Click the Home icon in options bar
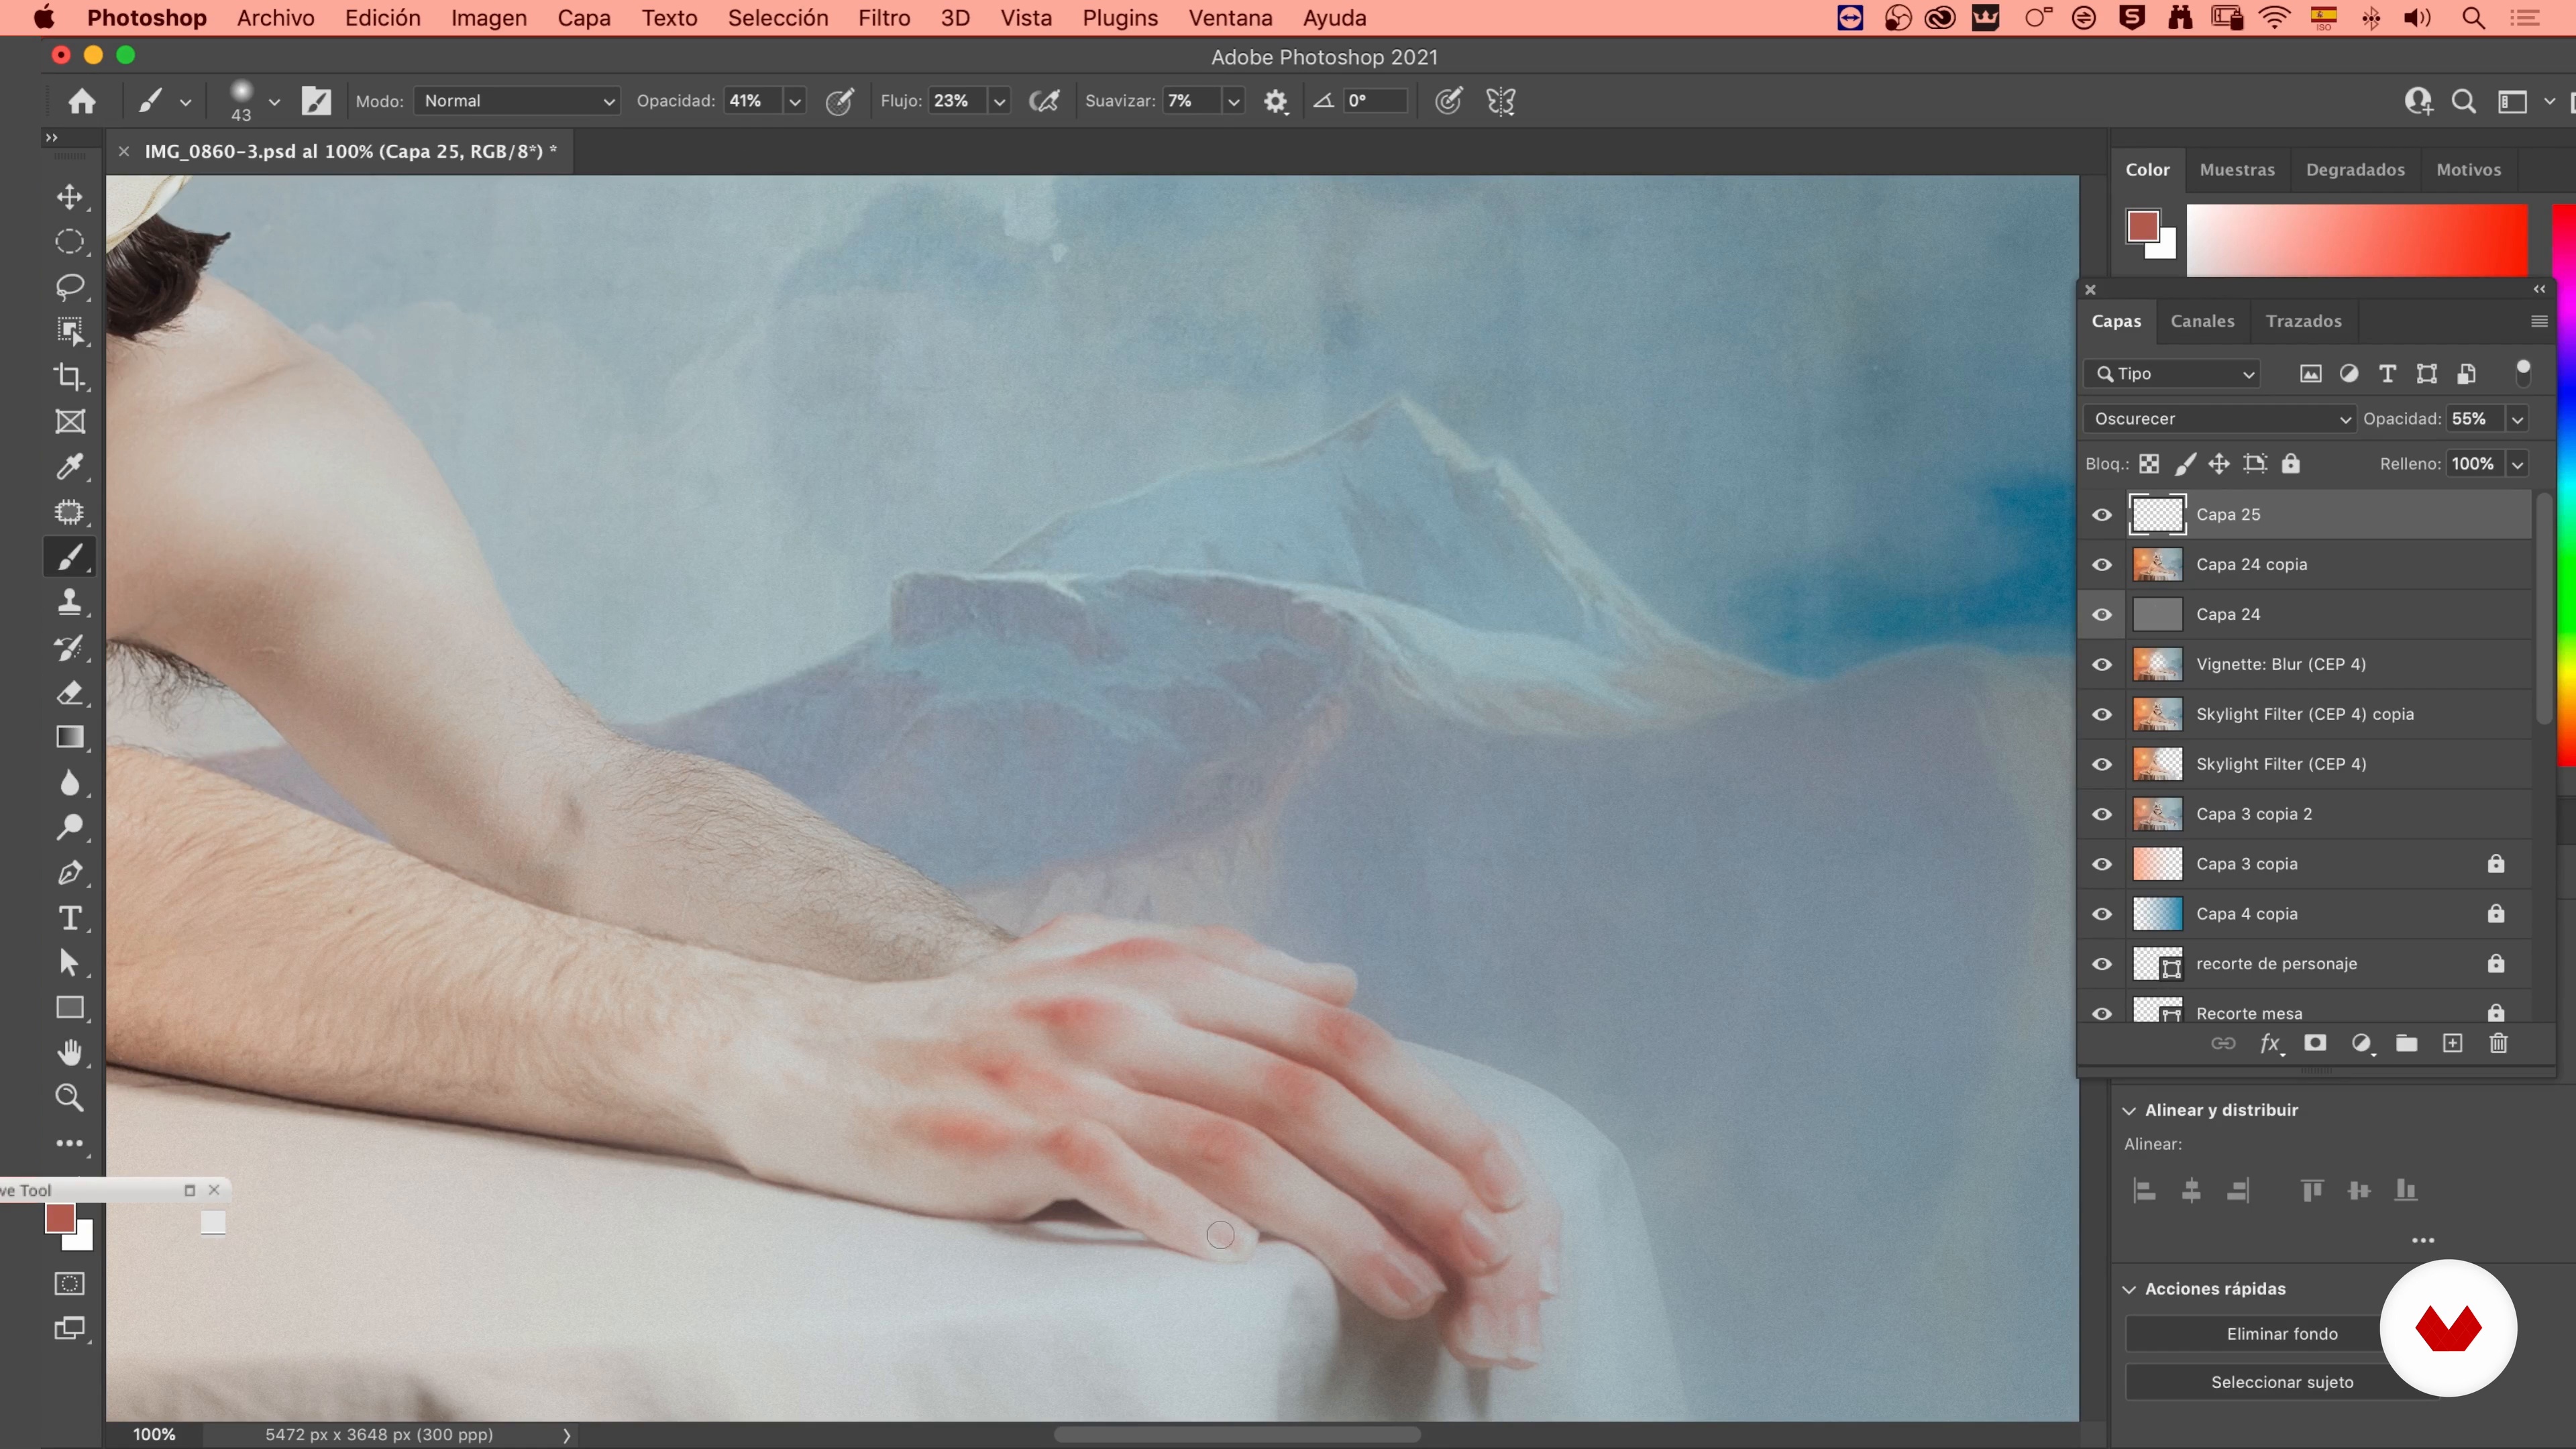 click(82, 101)
